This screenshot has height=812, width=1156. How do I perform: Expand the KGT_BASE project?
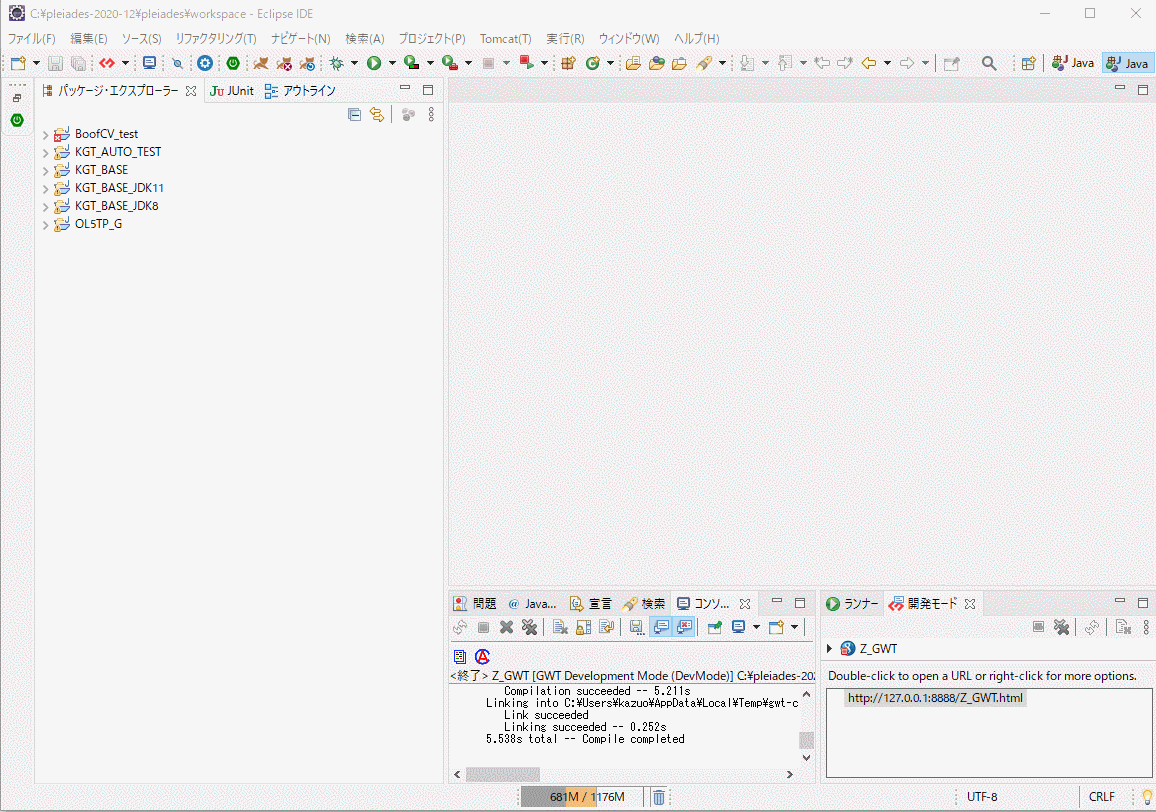[x=46, y=169]
